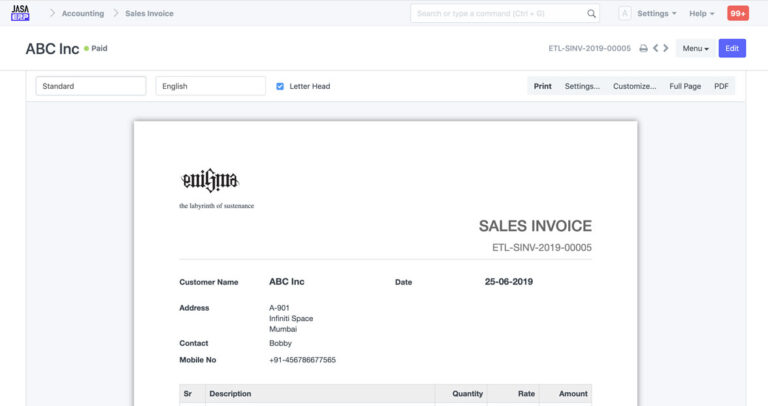Expand the Menu dropdown button
768x406 pixels.
(x=695, y=48)
